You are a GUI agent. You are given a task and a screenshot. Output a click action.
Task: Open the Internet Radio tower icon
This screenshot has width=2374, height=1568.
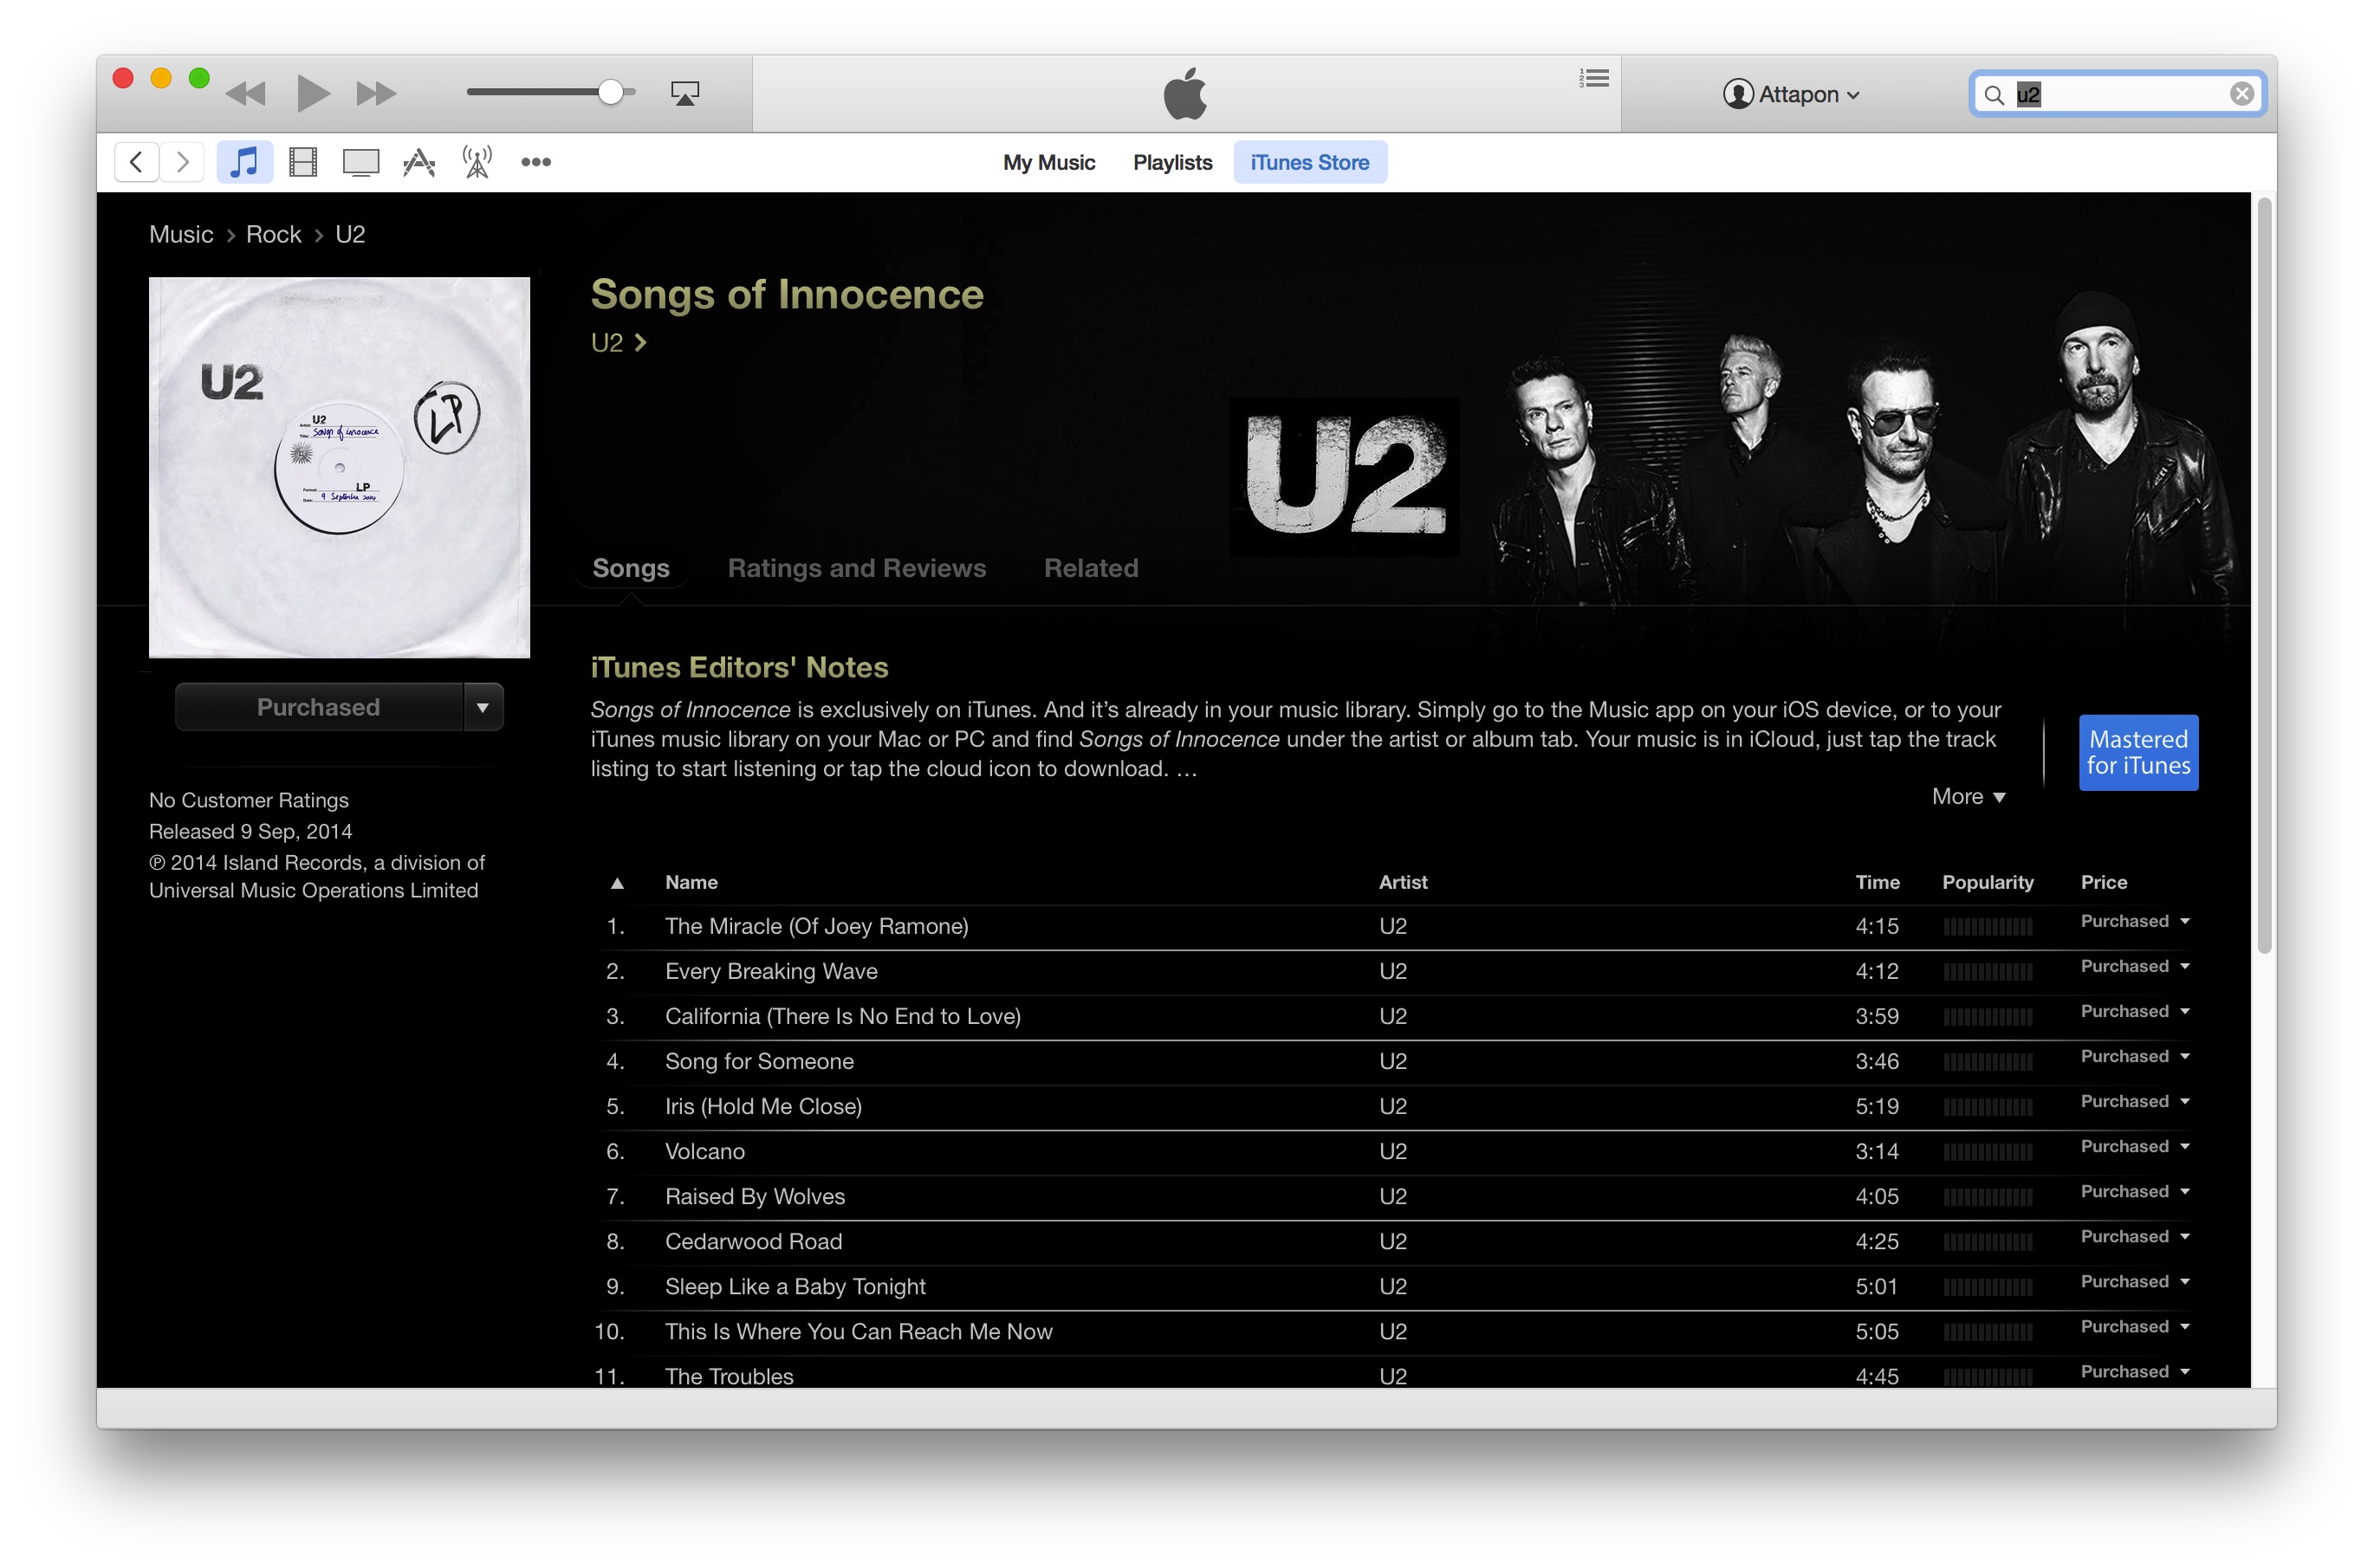point(477,162)
